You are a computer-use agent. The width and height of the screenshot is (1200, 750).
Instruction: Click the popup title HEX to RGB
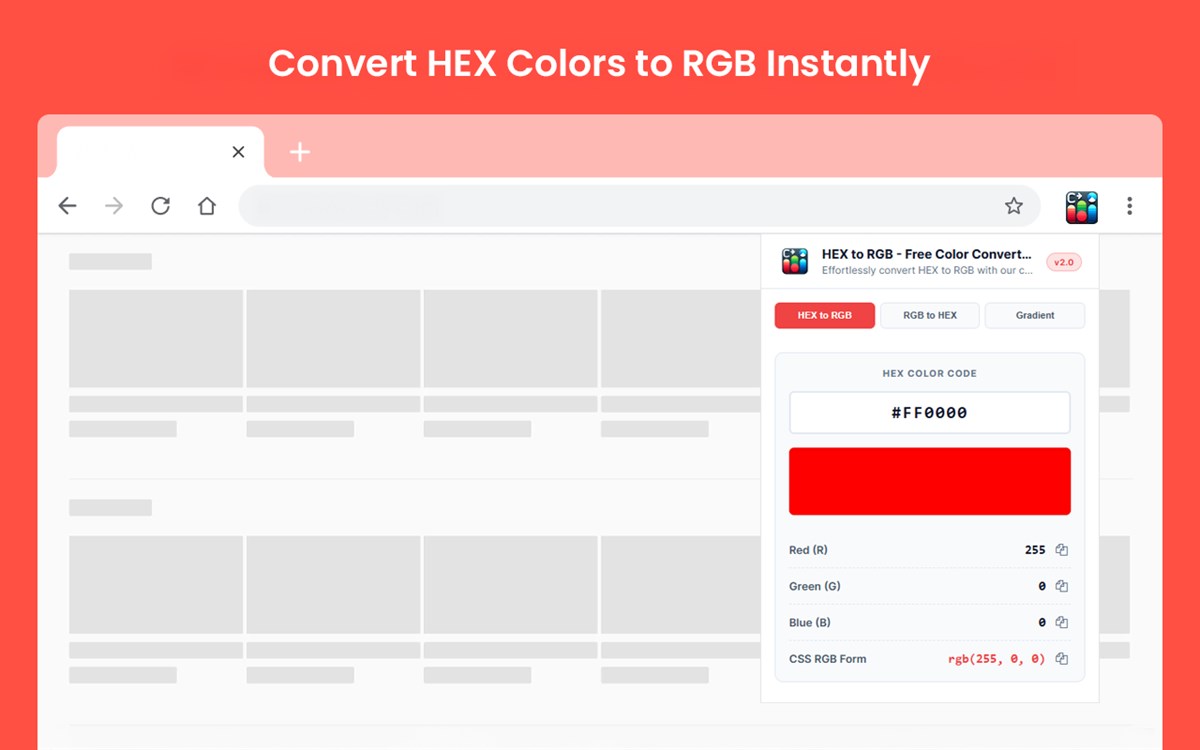(926, 254)
